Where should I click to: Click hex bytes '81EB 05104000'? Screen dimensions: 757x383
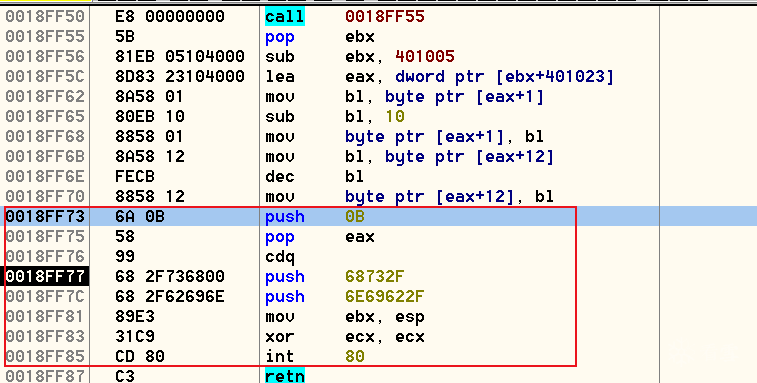(x=180, y=57)
